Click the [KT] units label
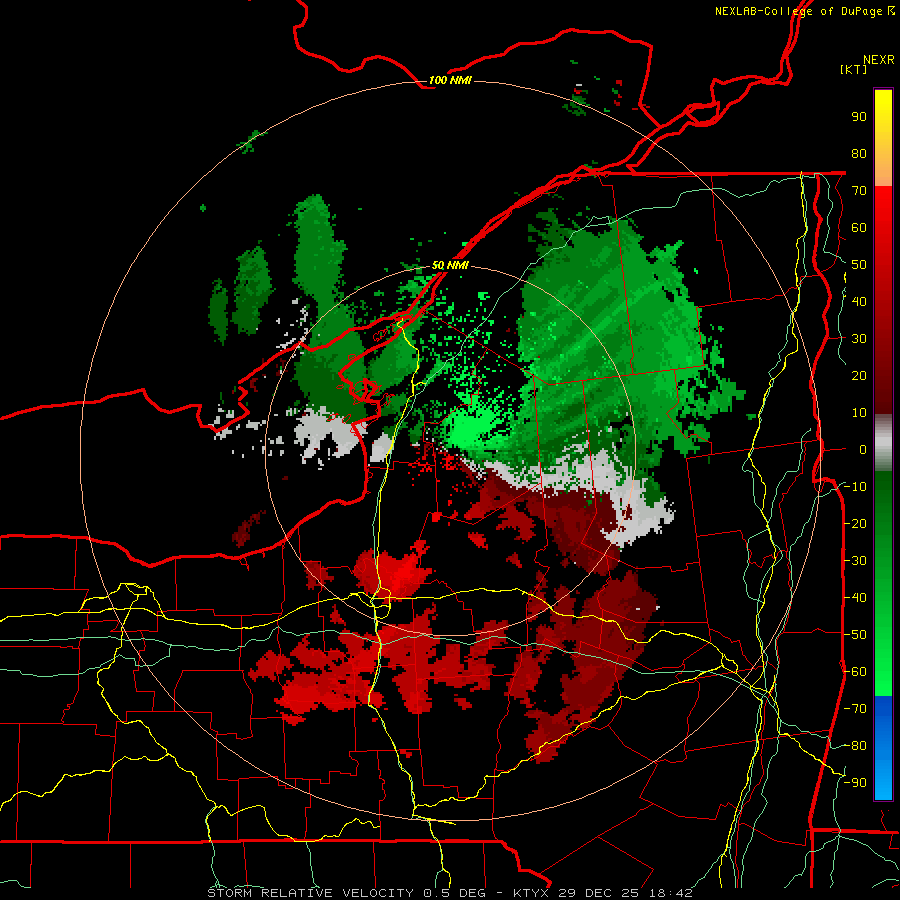 tap(854, 69)
